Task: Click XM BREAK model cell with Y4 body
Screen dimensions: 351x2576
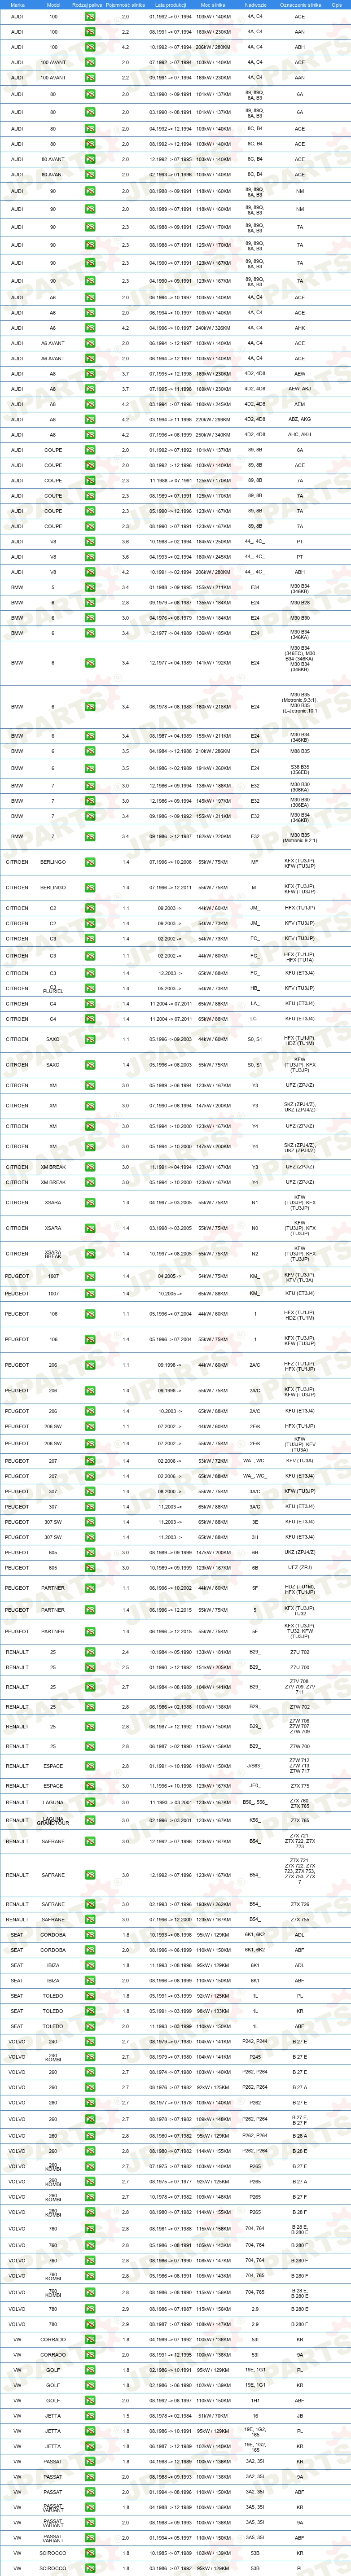Action: coord(53,1182)
